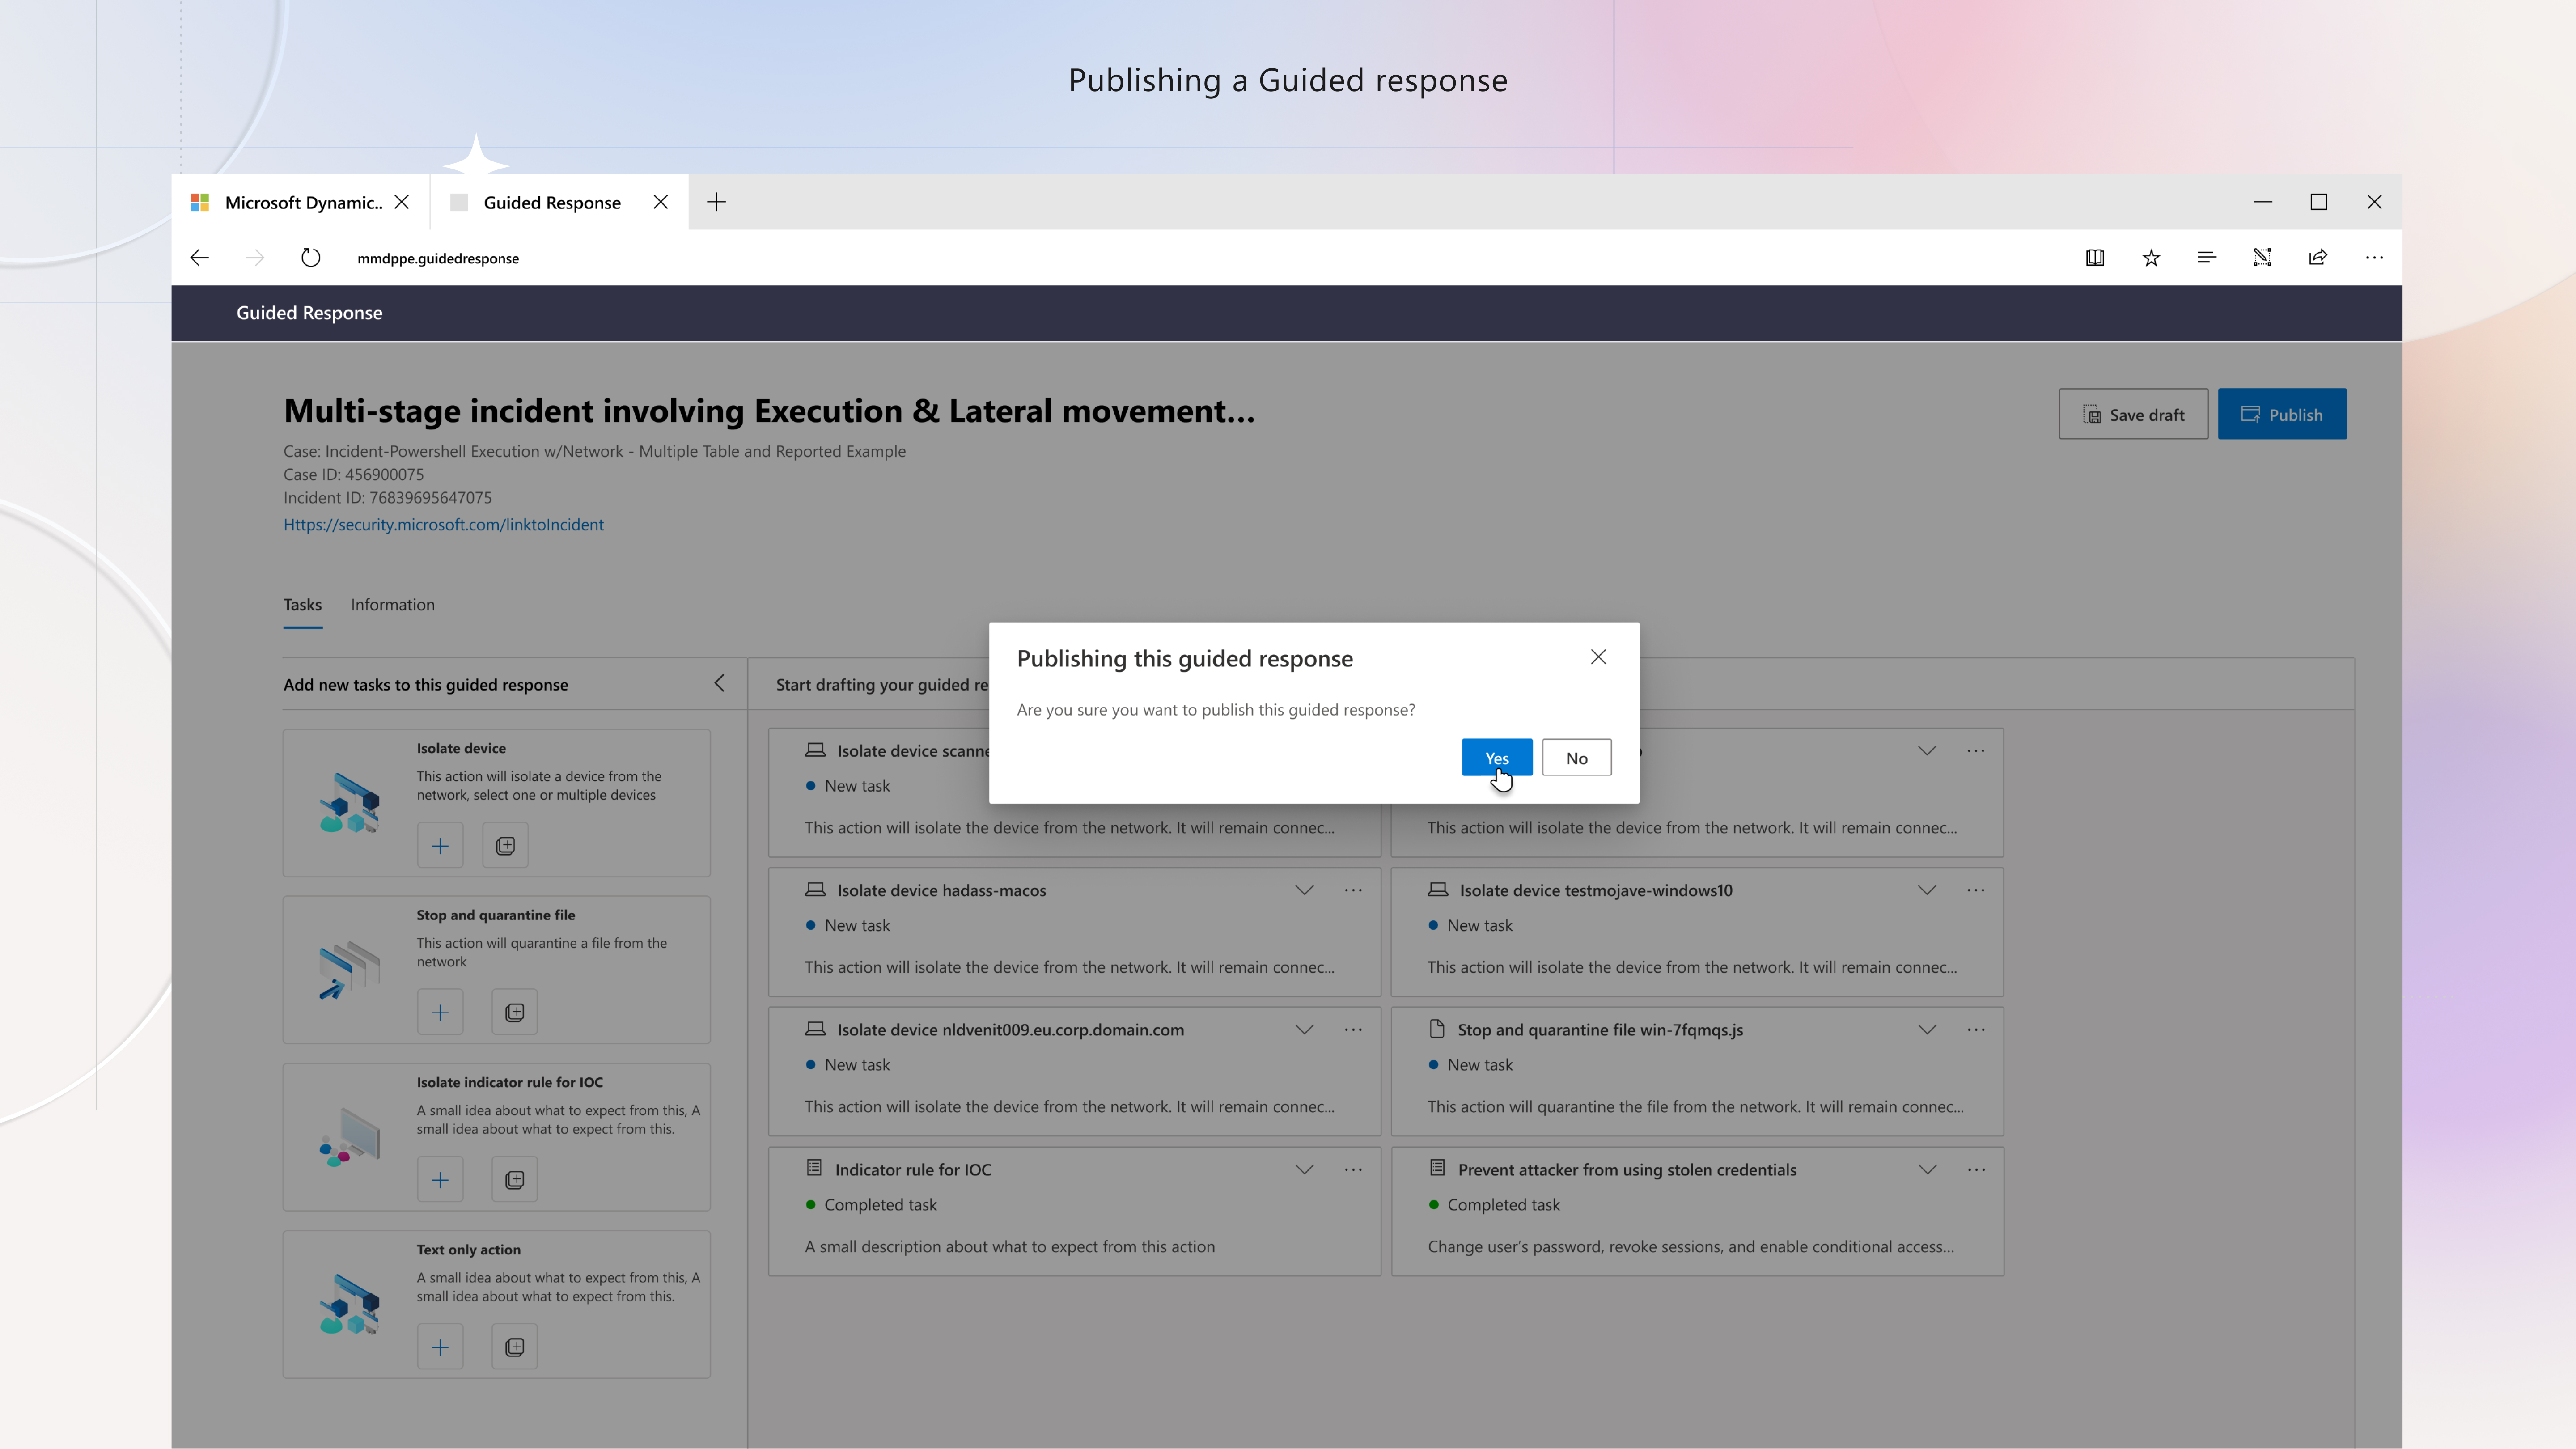Viewport: 2576px width, 1449px height.
Task: Minimize the browser window
Action: pos(2263,202)
